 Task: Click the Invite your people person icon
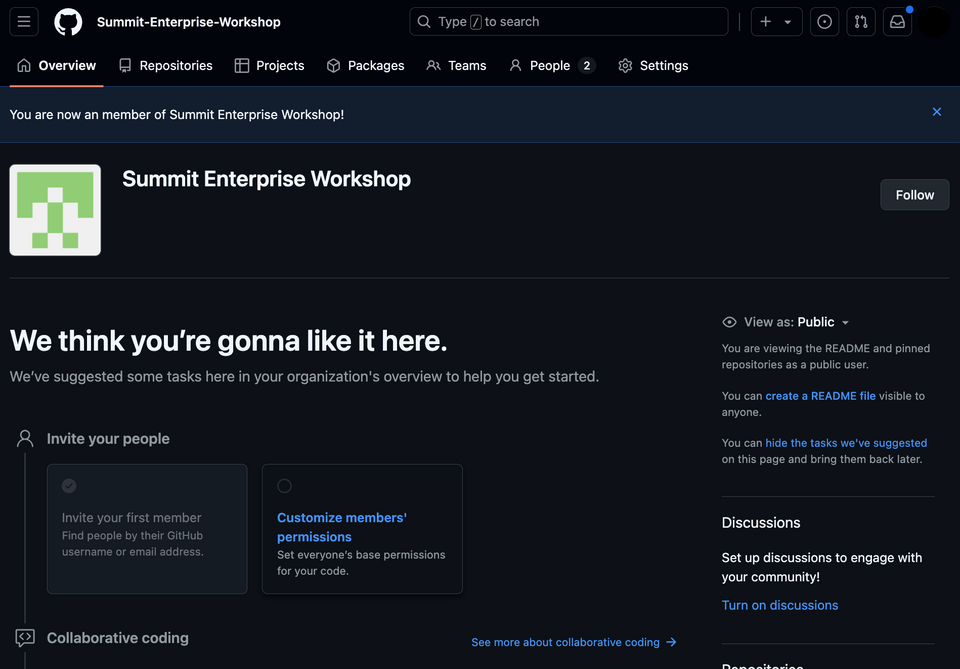coord(25,438)
